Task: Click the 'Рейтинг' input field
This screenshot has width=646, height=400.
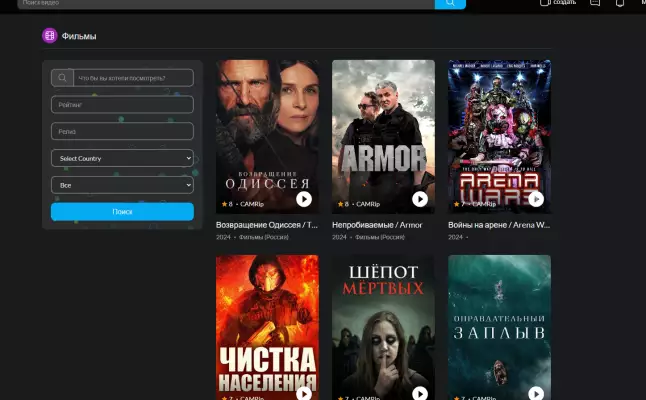Action: [x=122, y=105]
